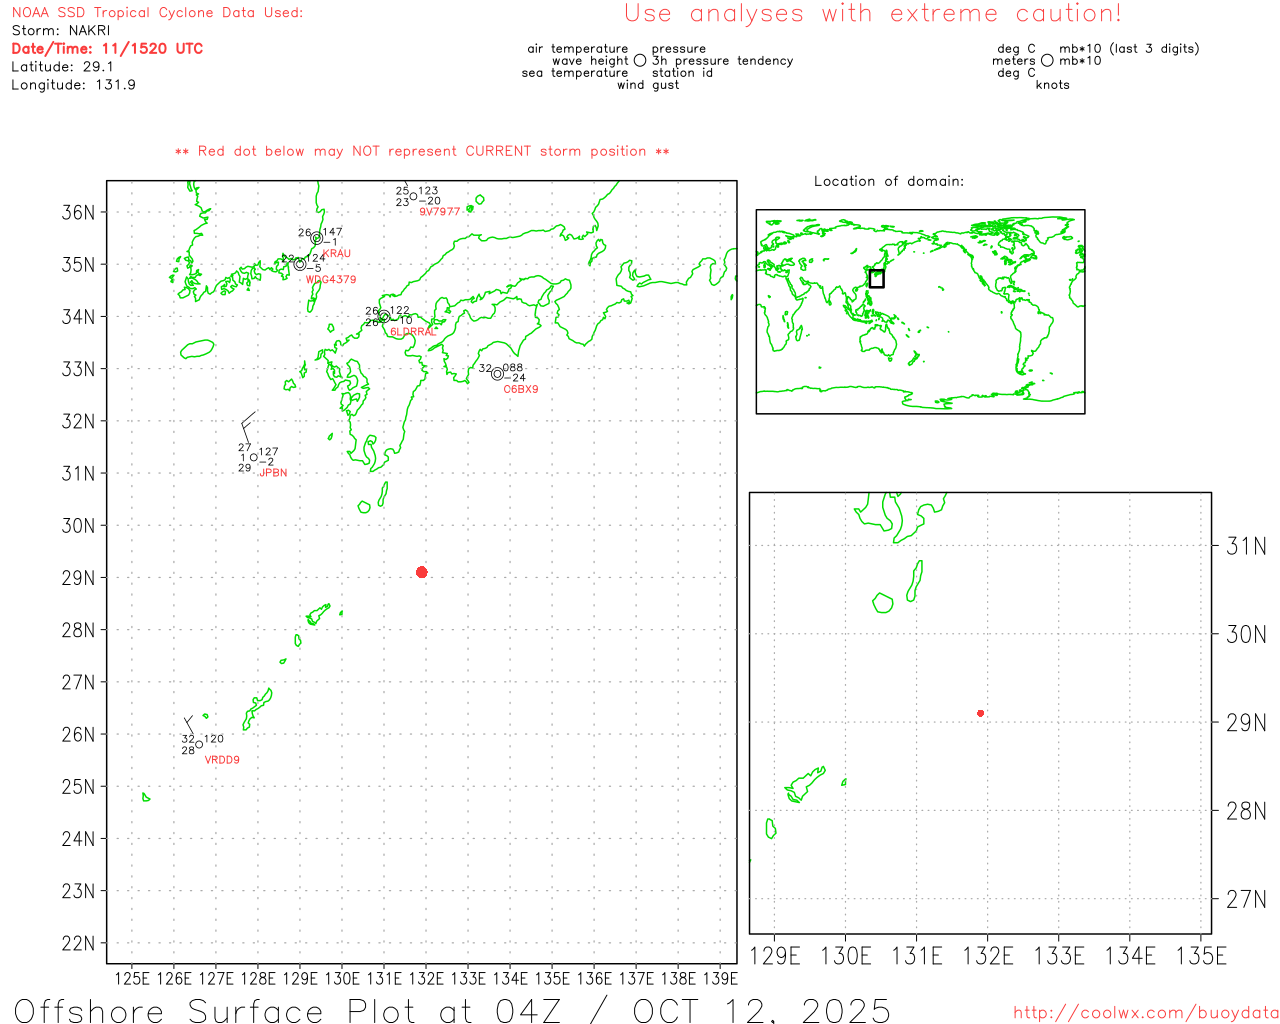Click the 'Latitude: 29.1' text

(x=62, y=67)
